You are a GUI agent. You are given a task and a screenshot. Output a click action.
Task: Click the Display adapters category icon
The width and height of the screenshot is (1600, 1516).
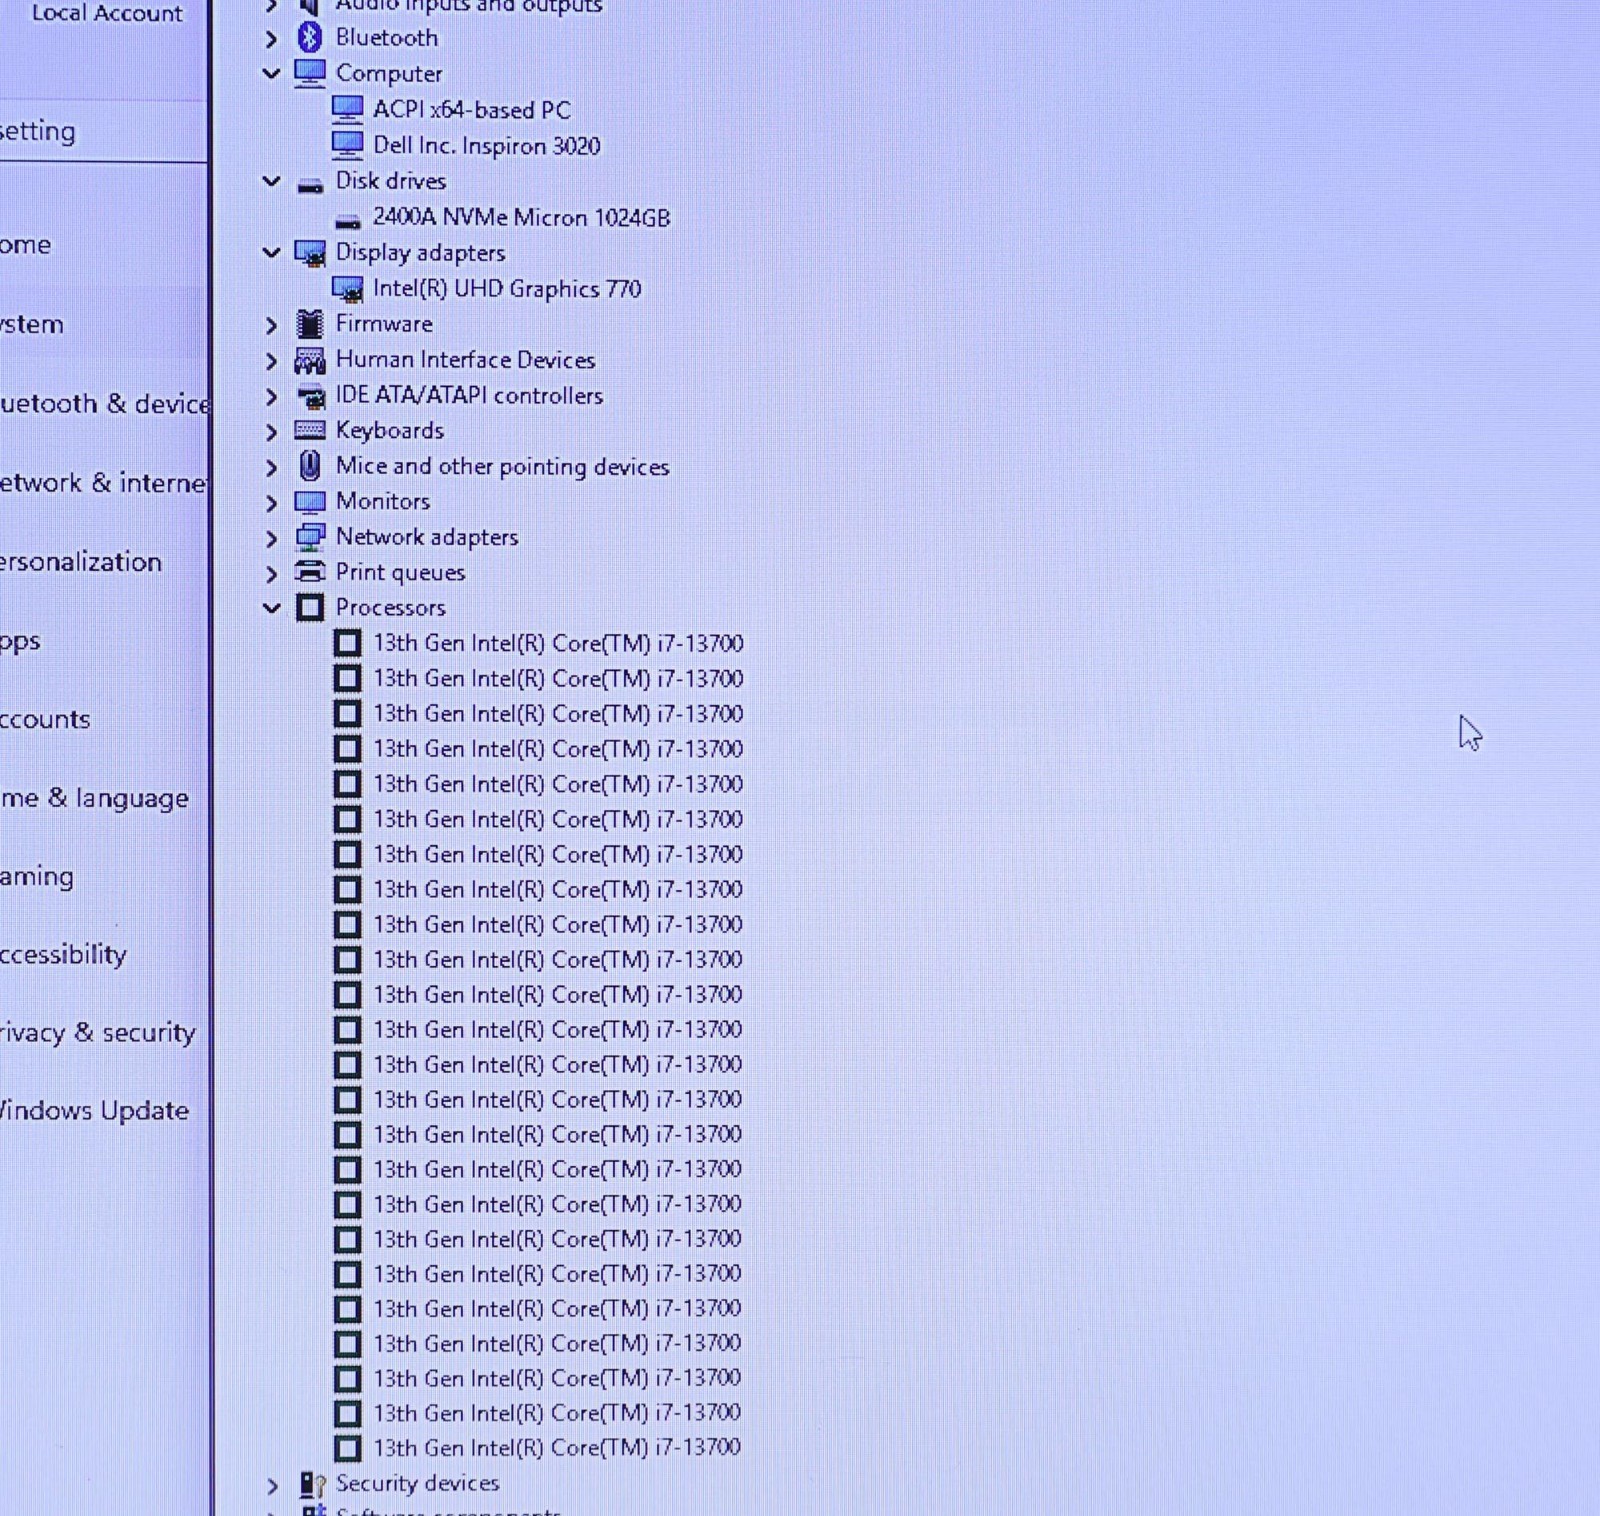pyautogui.click(x=310, y=253)
